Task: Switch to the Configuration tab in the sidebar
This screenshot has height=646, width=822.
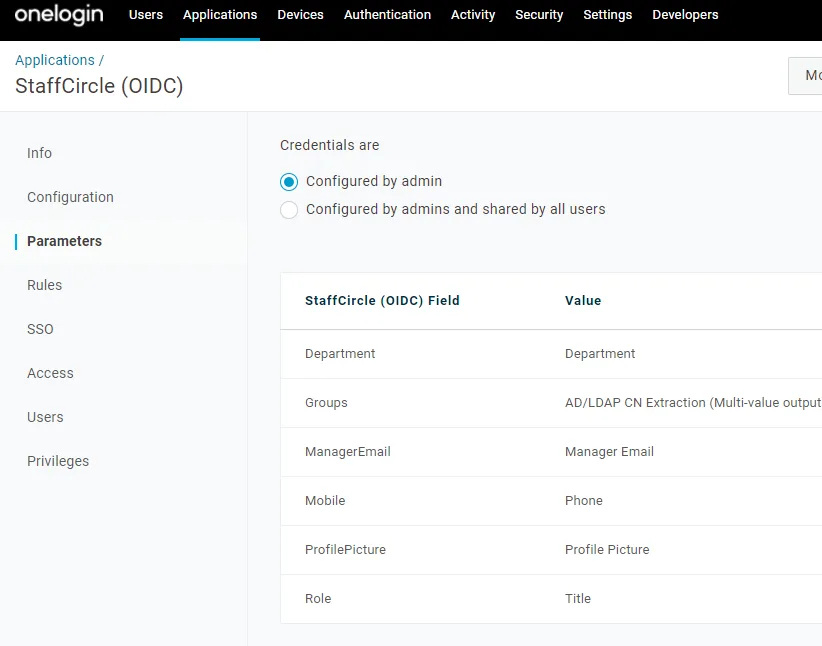Action: coord(70,197)
